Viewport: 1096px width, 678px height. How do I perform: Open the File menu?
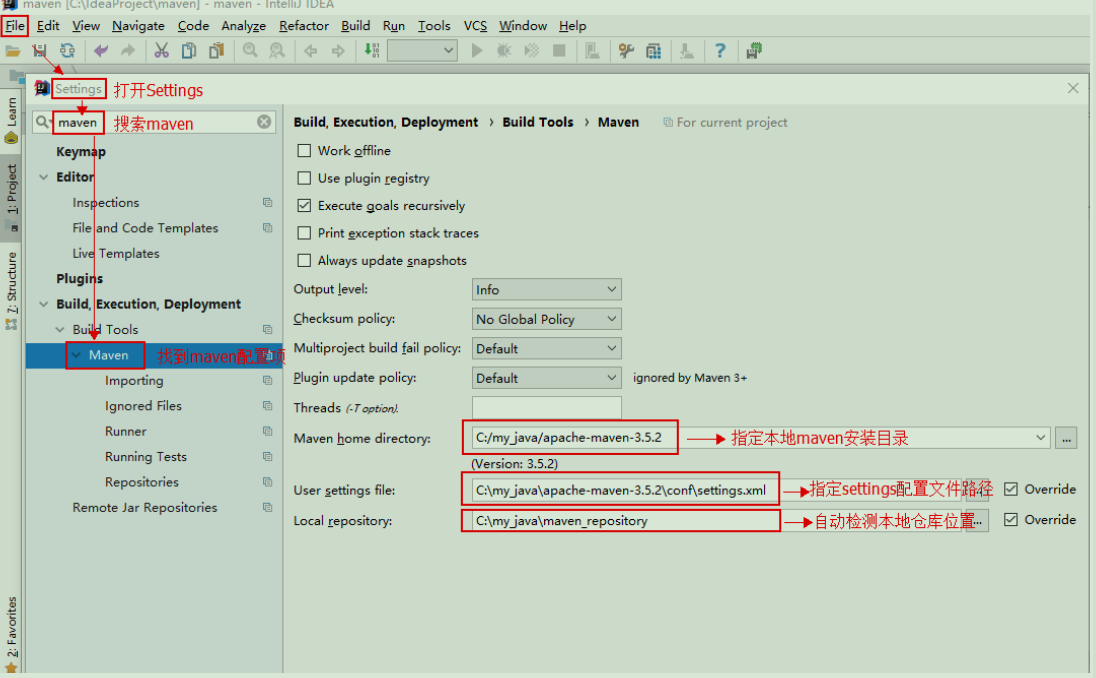click(15, 26)
